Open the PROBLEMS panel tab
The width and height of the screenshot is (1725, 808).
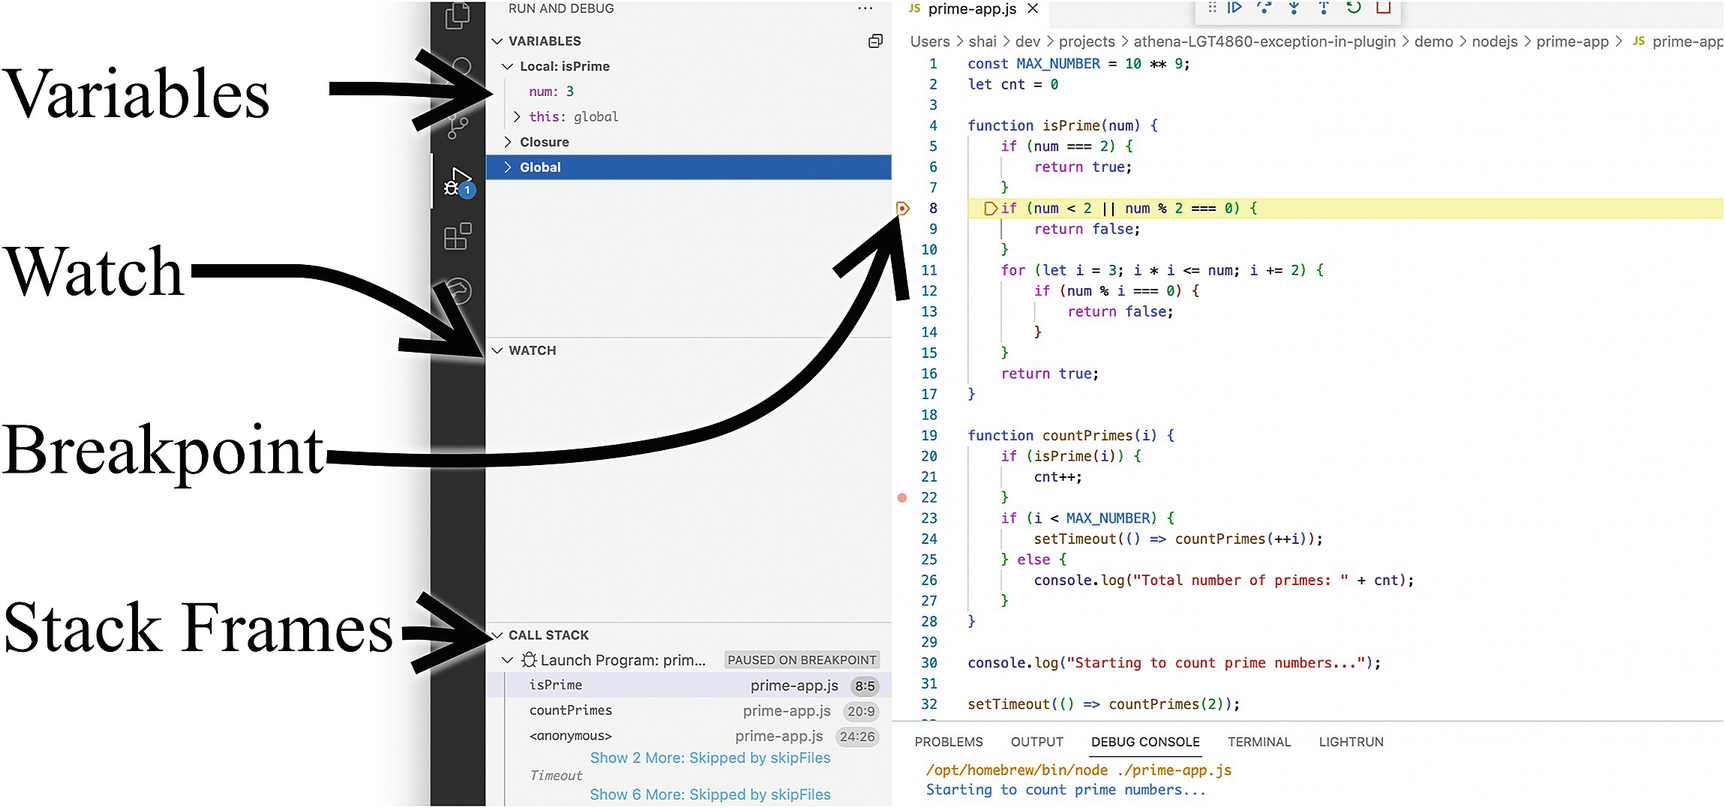click(x=948, y=742)
